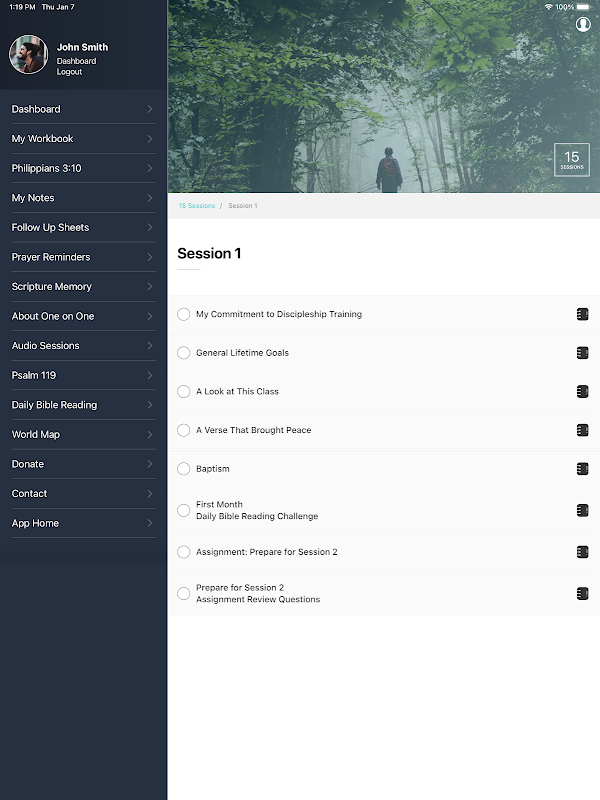Image resolution: width=600 pixels, height=800 pixels.
Task: Open notebook icon next to Baptism
Action: pos(582,468)
